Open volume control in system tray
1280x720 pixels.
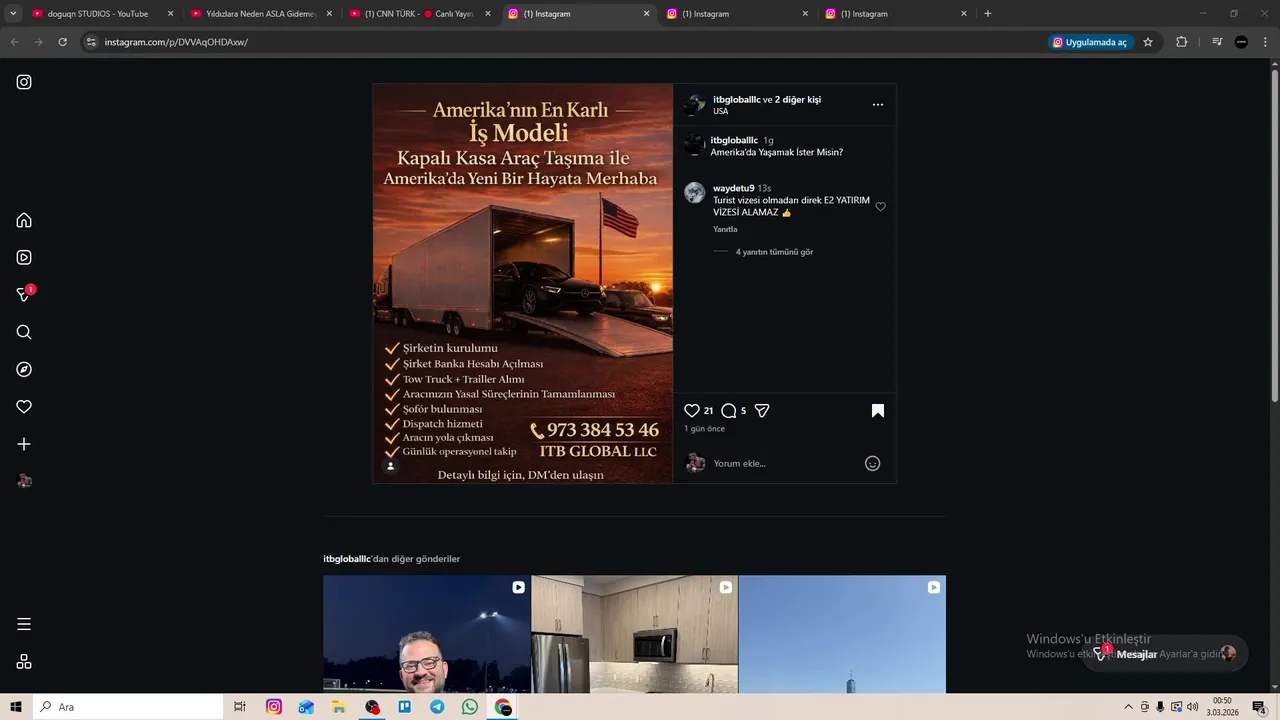pos(1192,707)
